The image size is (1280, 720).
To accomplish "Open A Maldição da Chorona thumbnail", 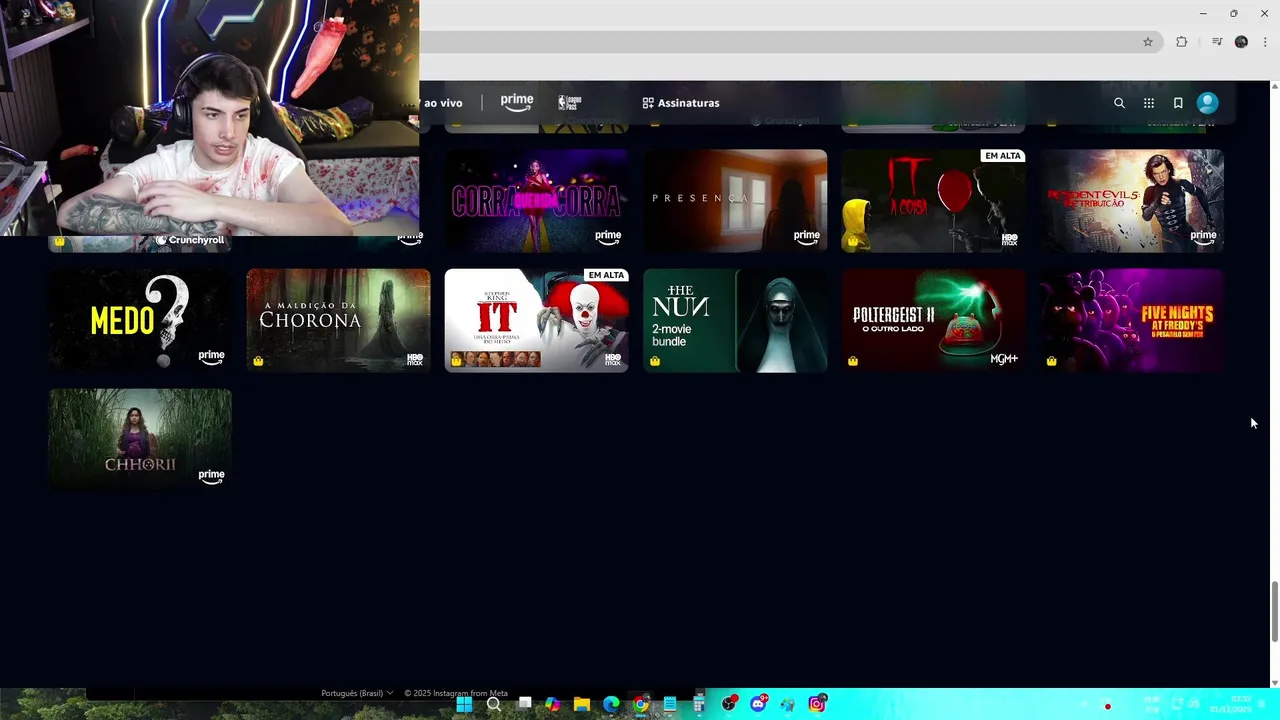I will [338, 320].
